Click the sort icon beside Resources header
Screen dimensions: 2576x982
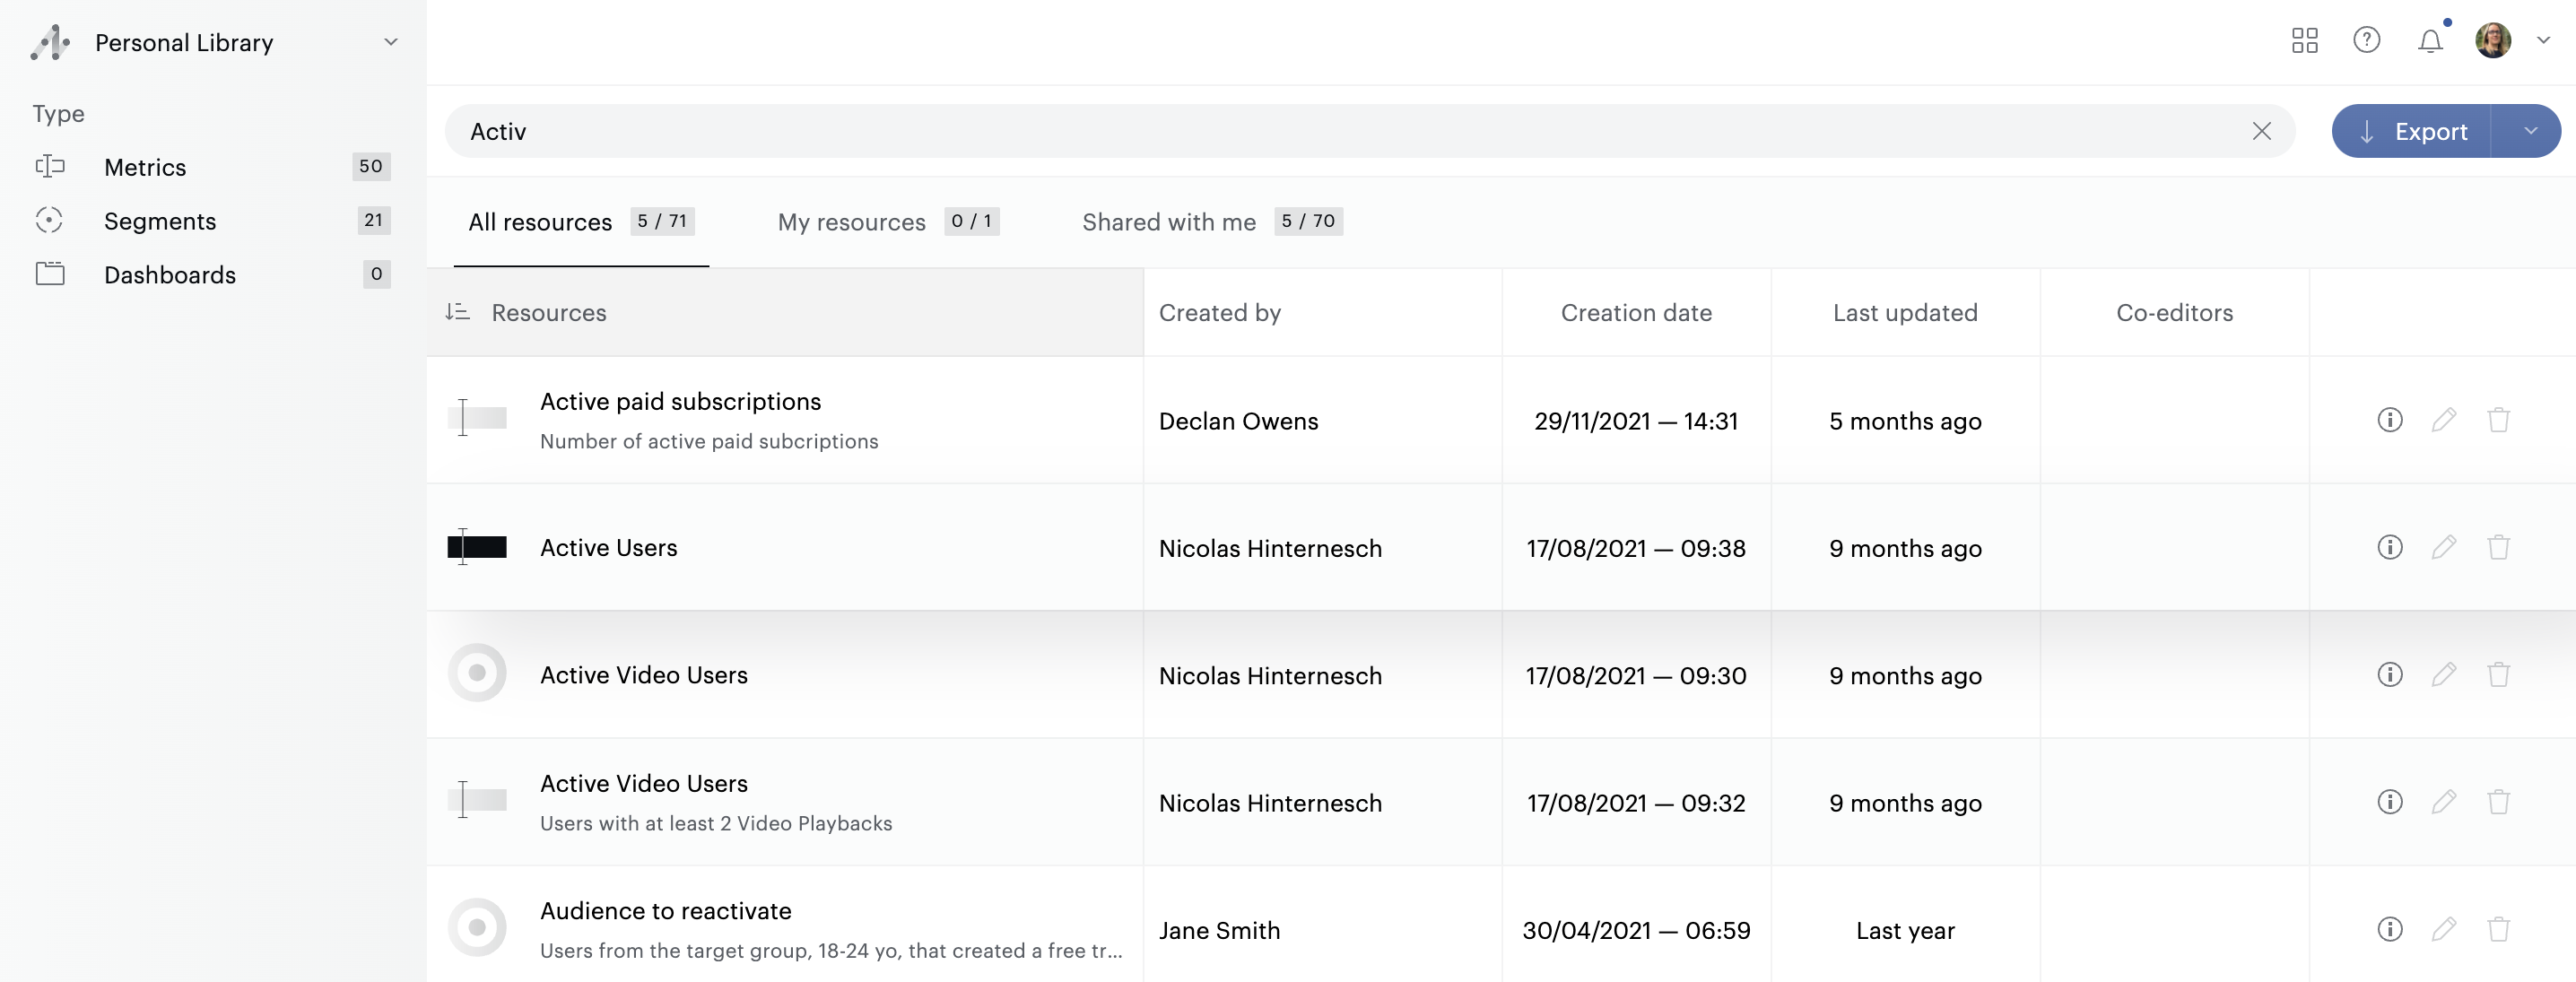[457, 312]
